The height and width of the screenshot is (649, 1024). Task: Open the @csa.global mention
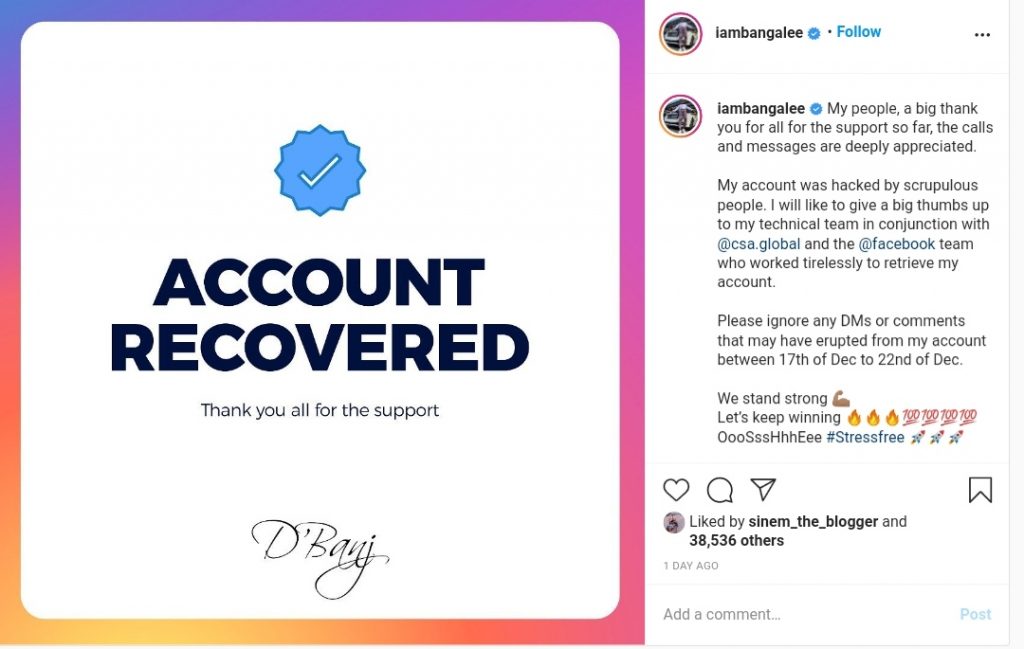(757, 243)
